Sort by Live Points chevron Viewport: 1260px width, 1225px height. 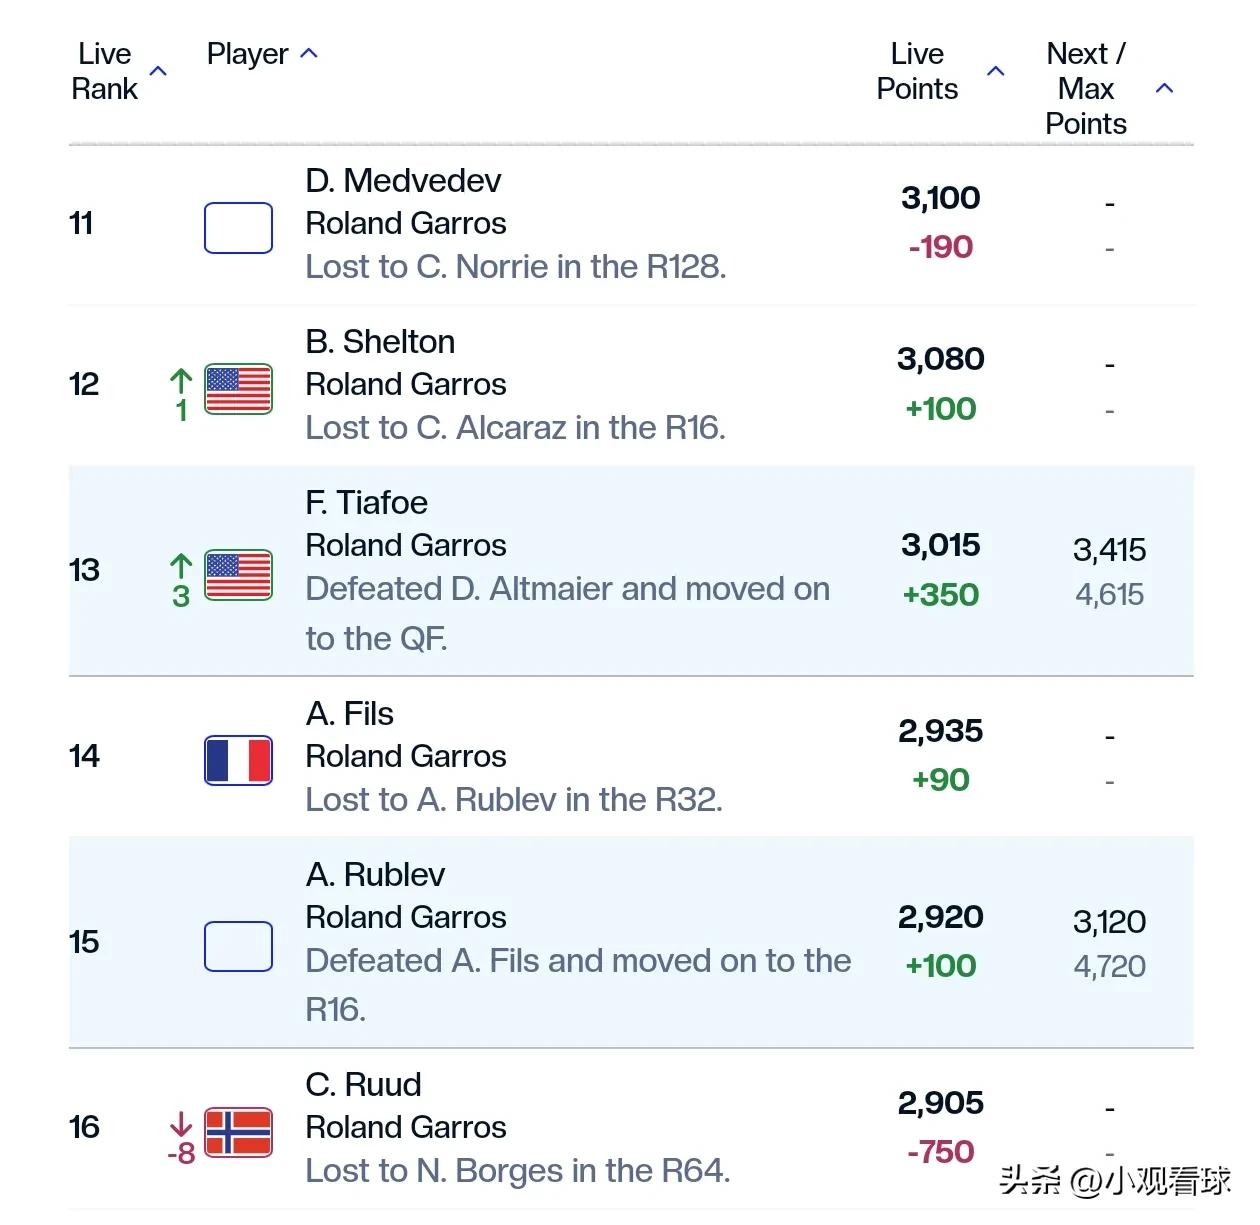(996, 71)
